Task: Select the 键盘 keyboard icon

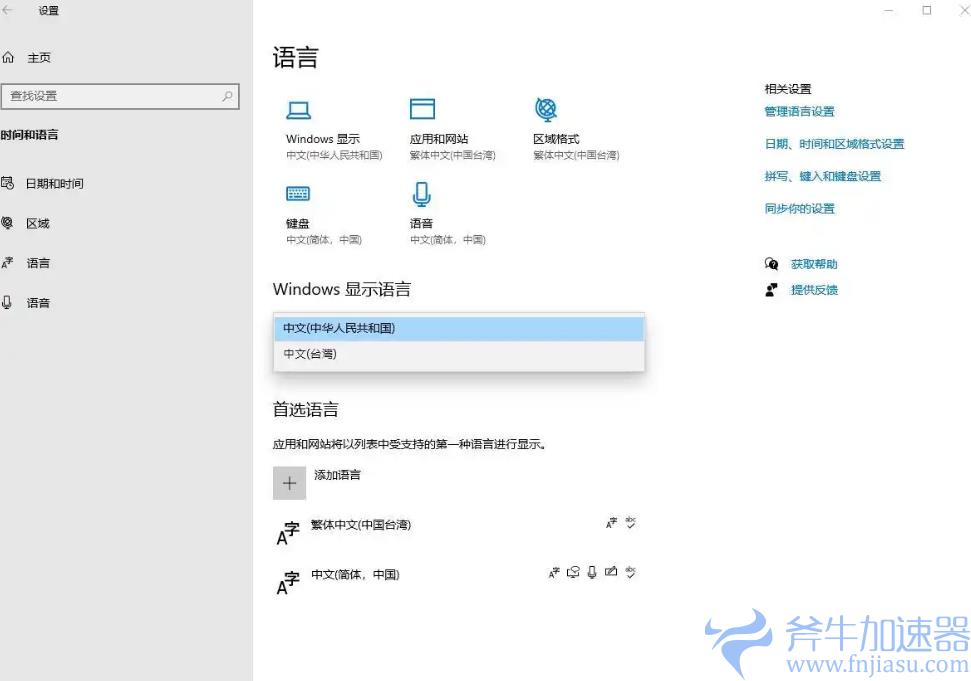Action: point(298,194)
